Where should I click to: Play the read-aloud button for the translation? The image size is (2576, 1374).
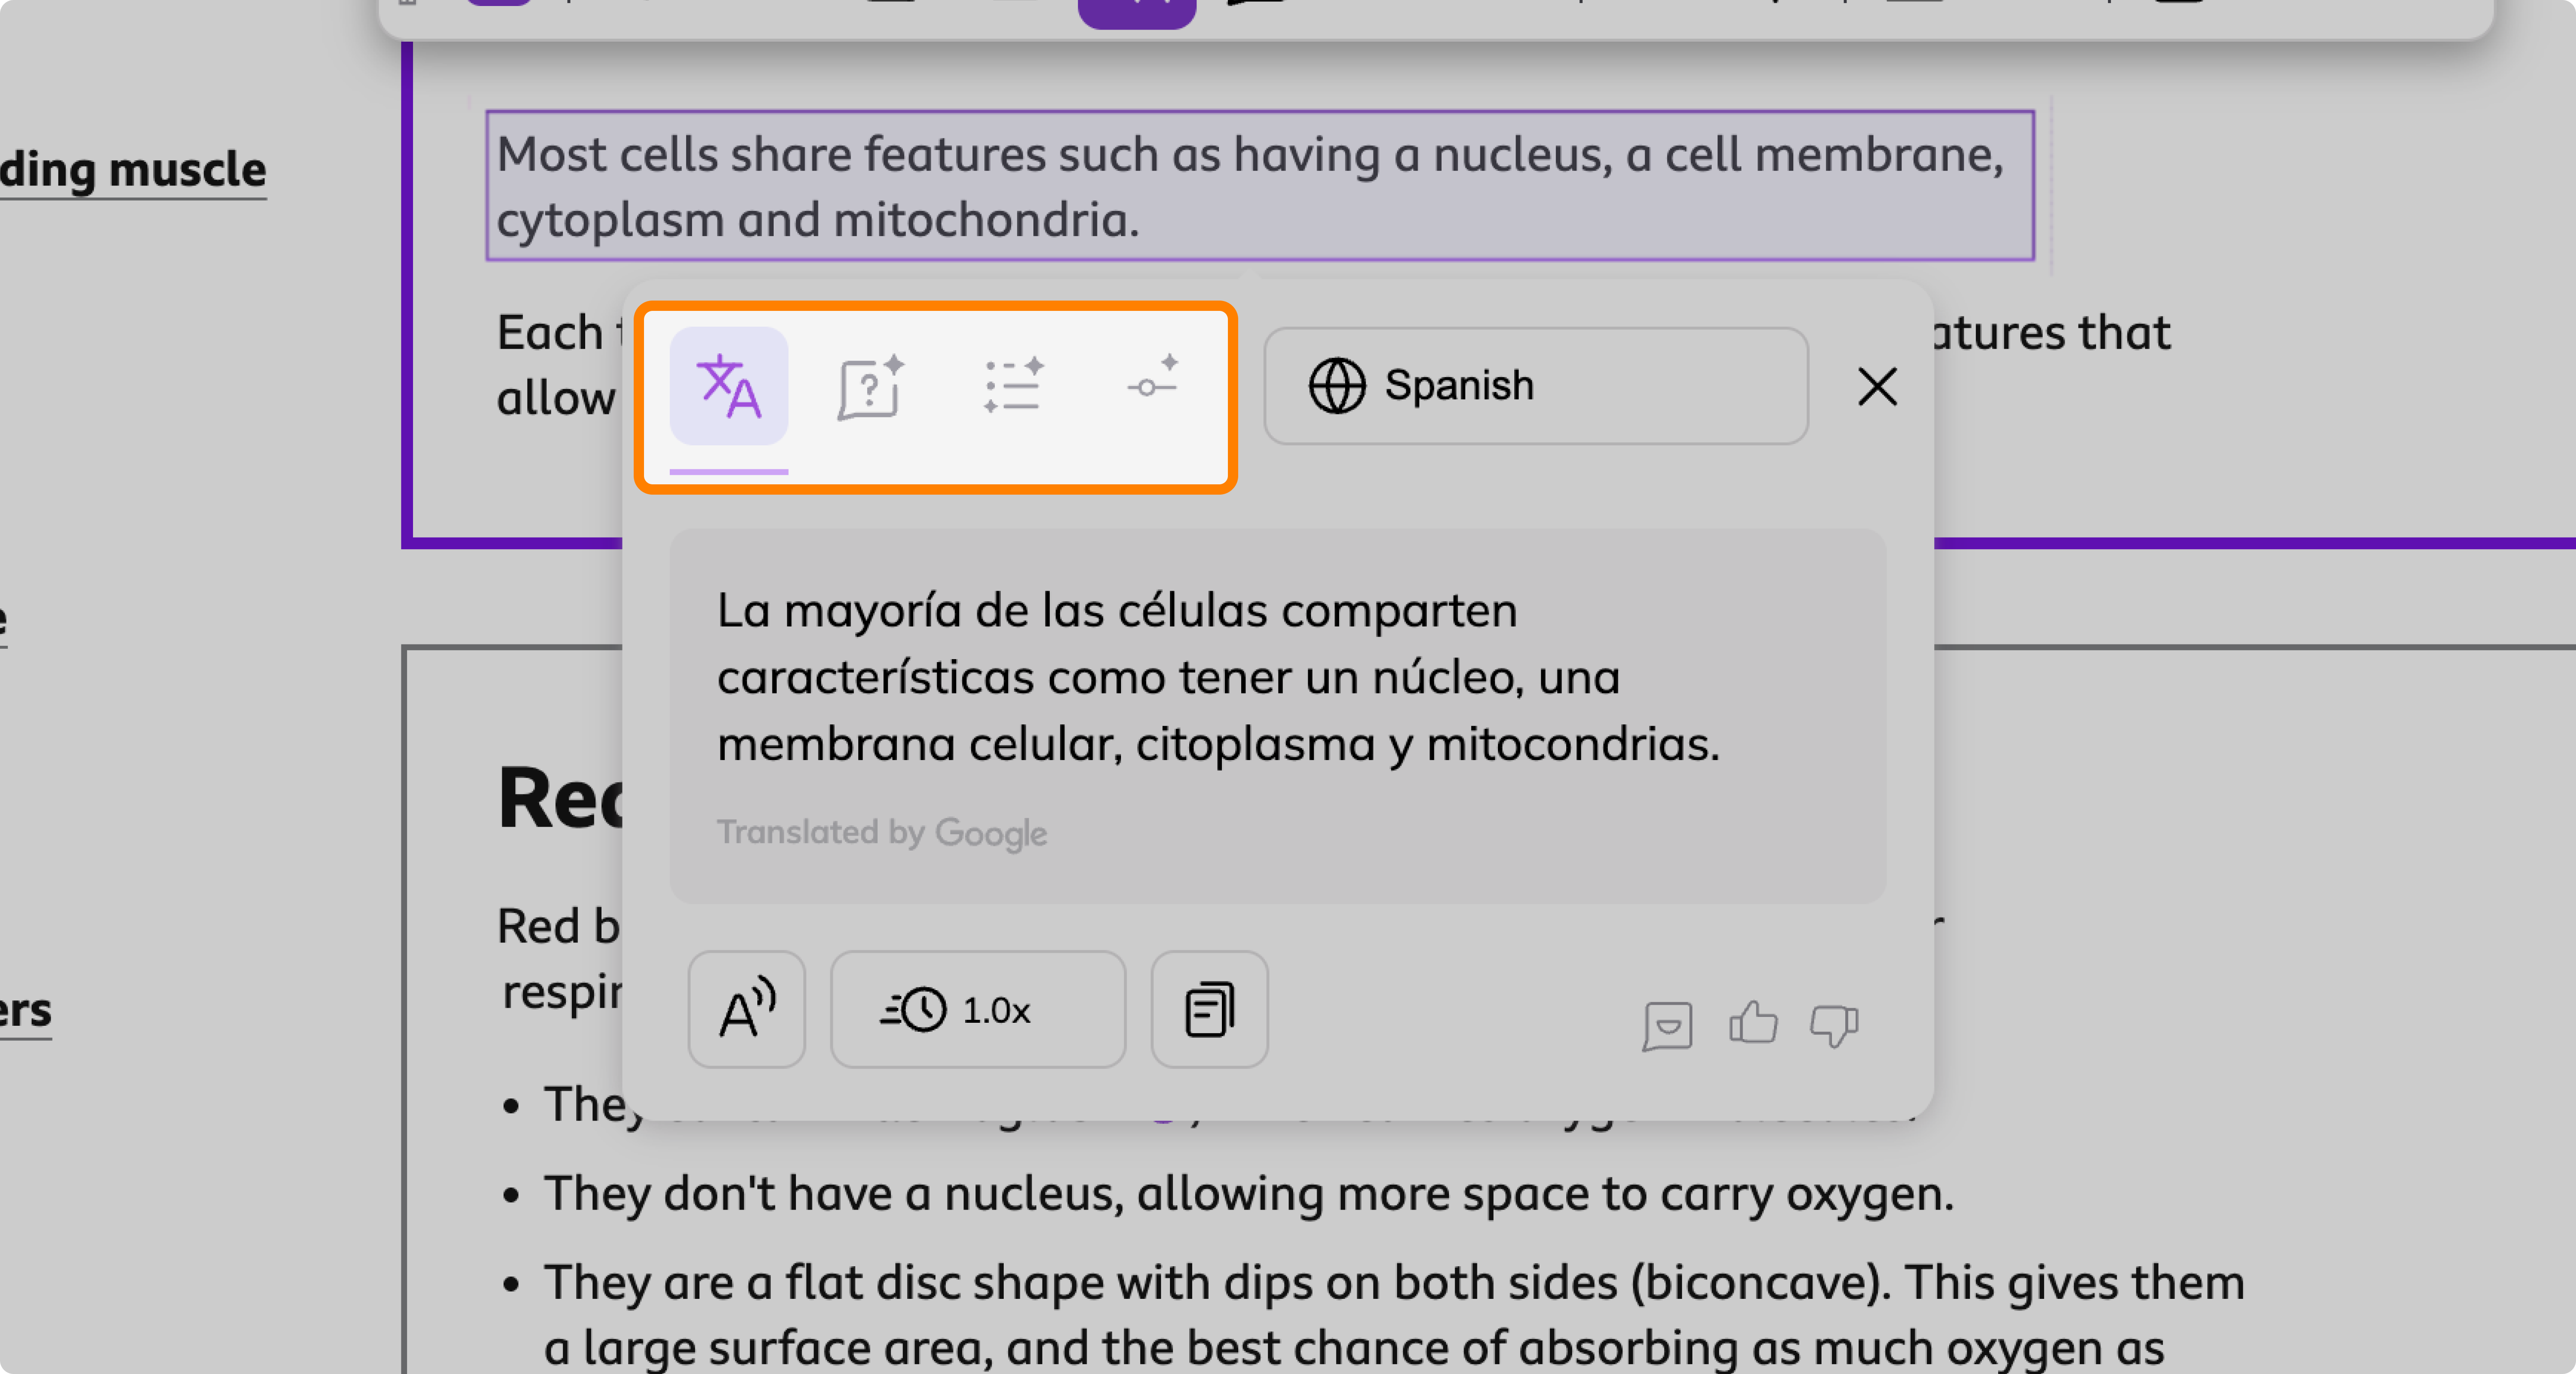[x=746, y=1009]
